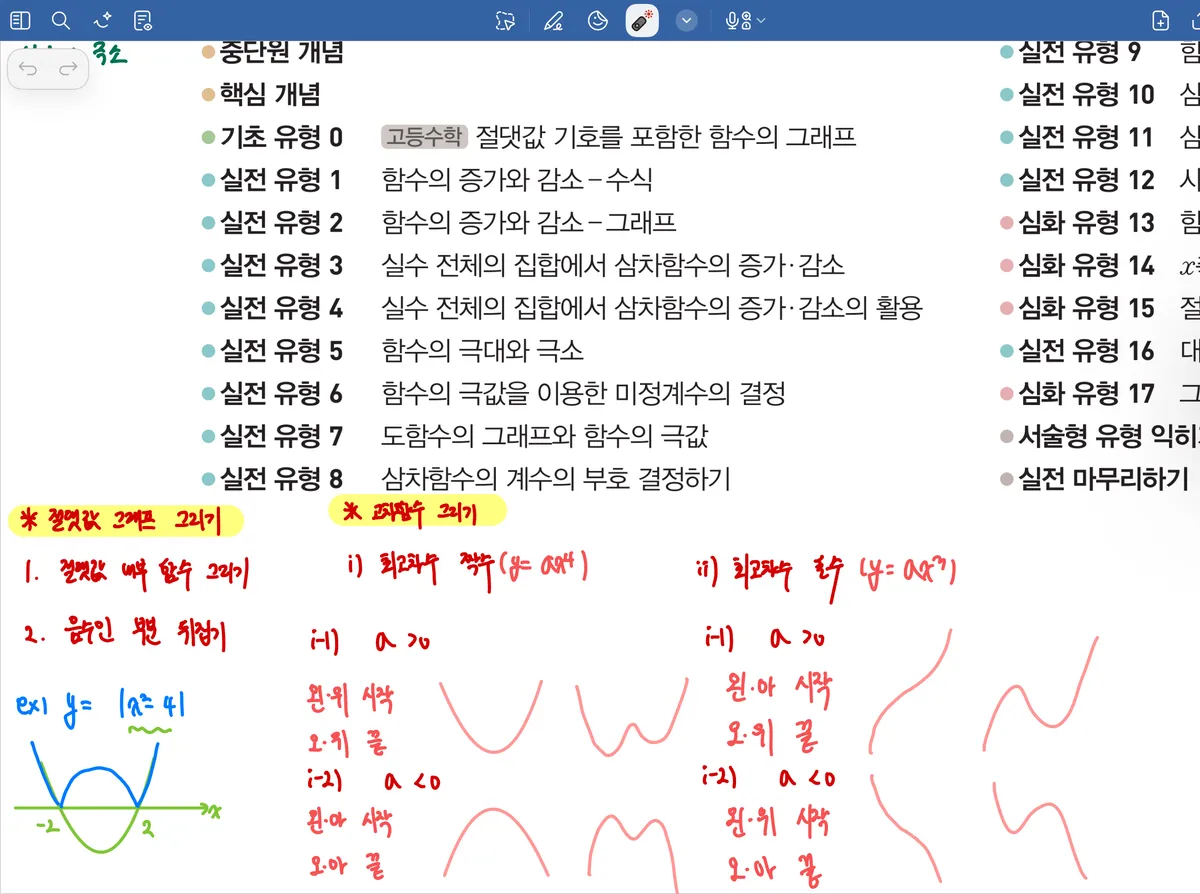Screen dimensions: 1200x894
Task: Click '심화 유형 15' label
Action: pos(1086,308)
